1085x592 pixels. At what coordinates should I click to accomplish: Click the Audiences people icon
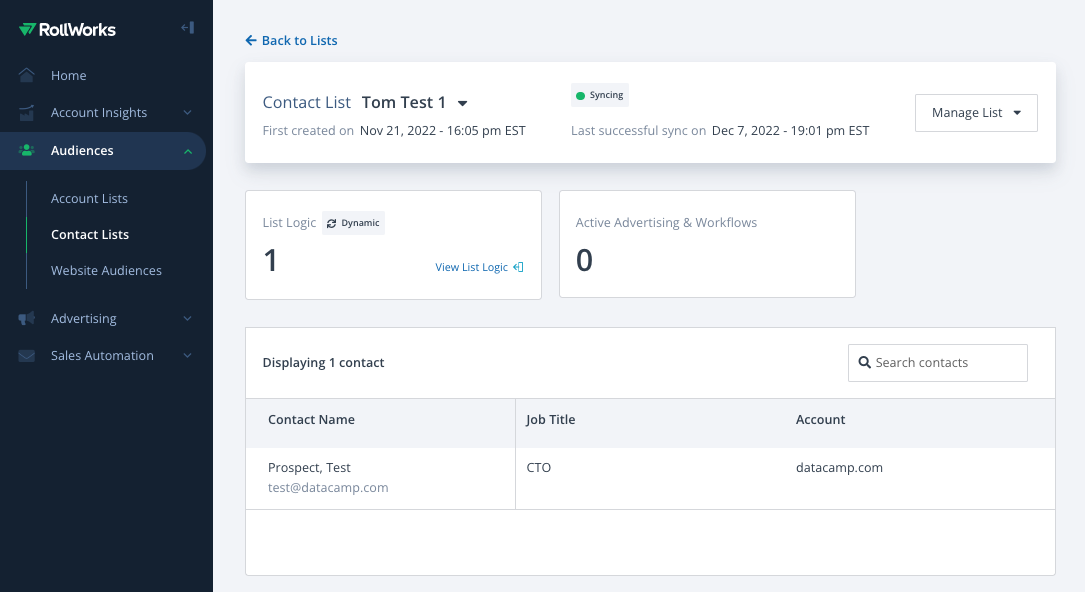pyautogui.click(x=26, y=150)
